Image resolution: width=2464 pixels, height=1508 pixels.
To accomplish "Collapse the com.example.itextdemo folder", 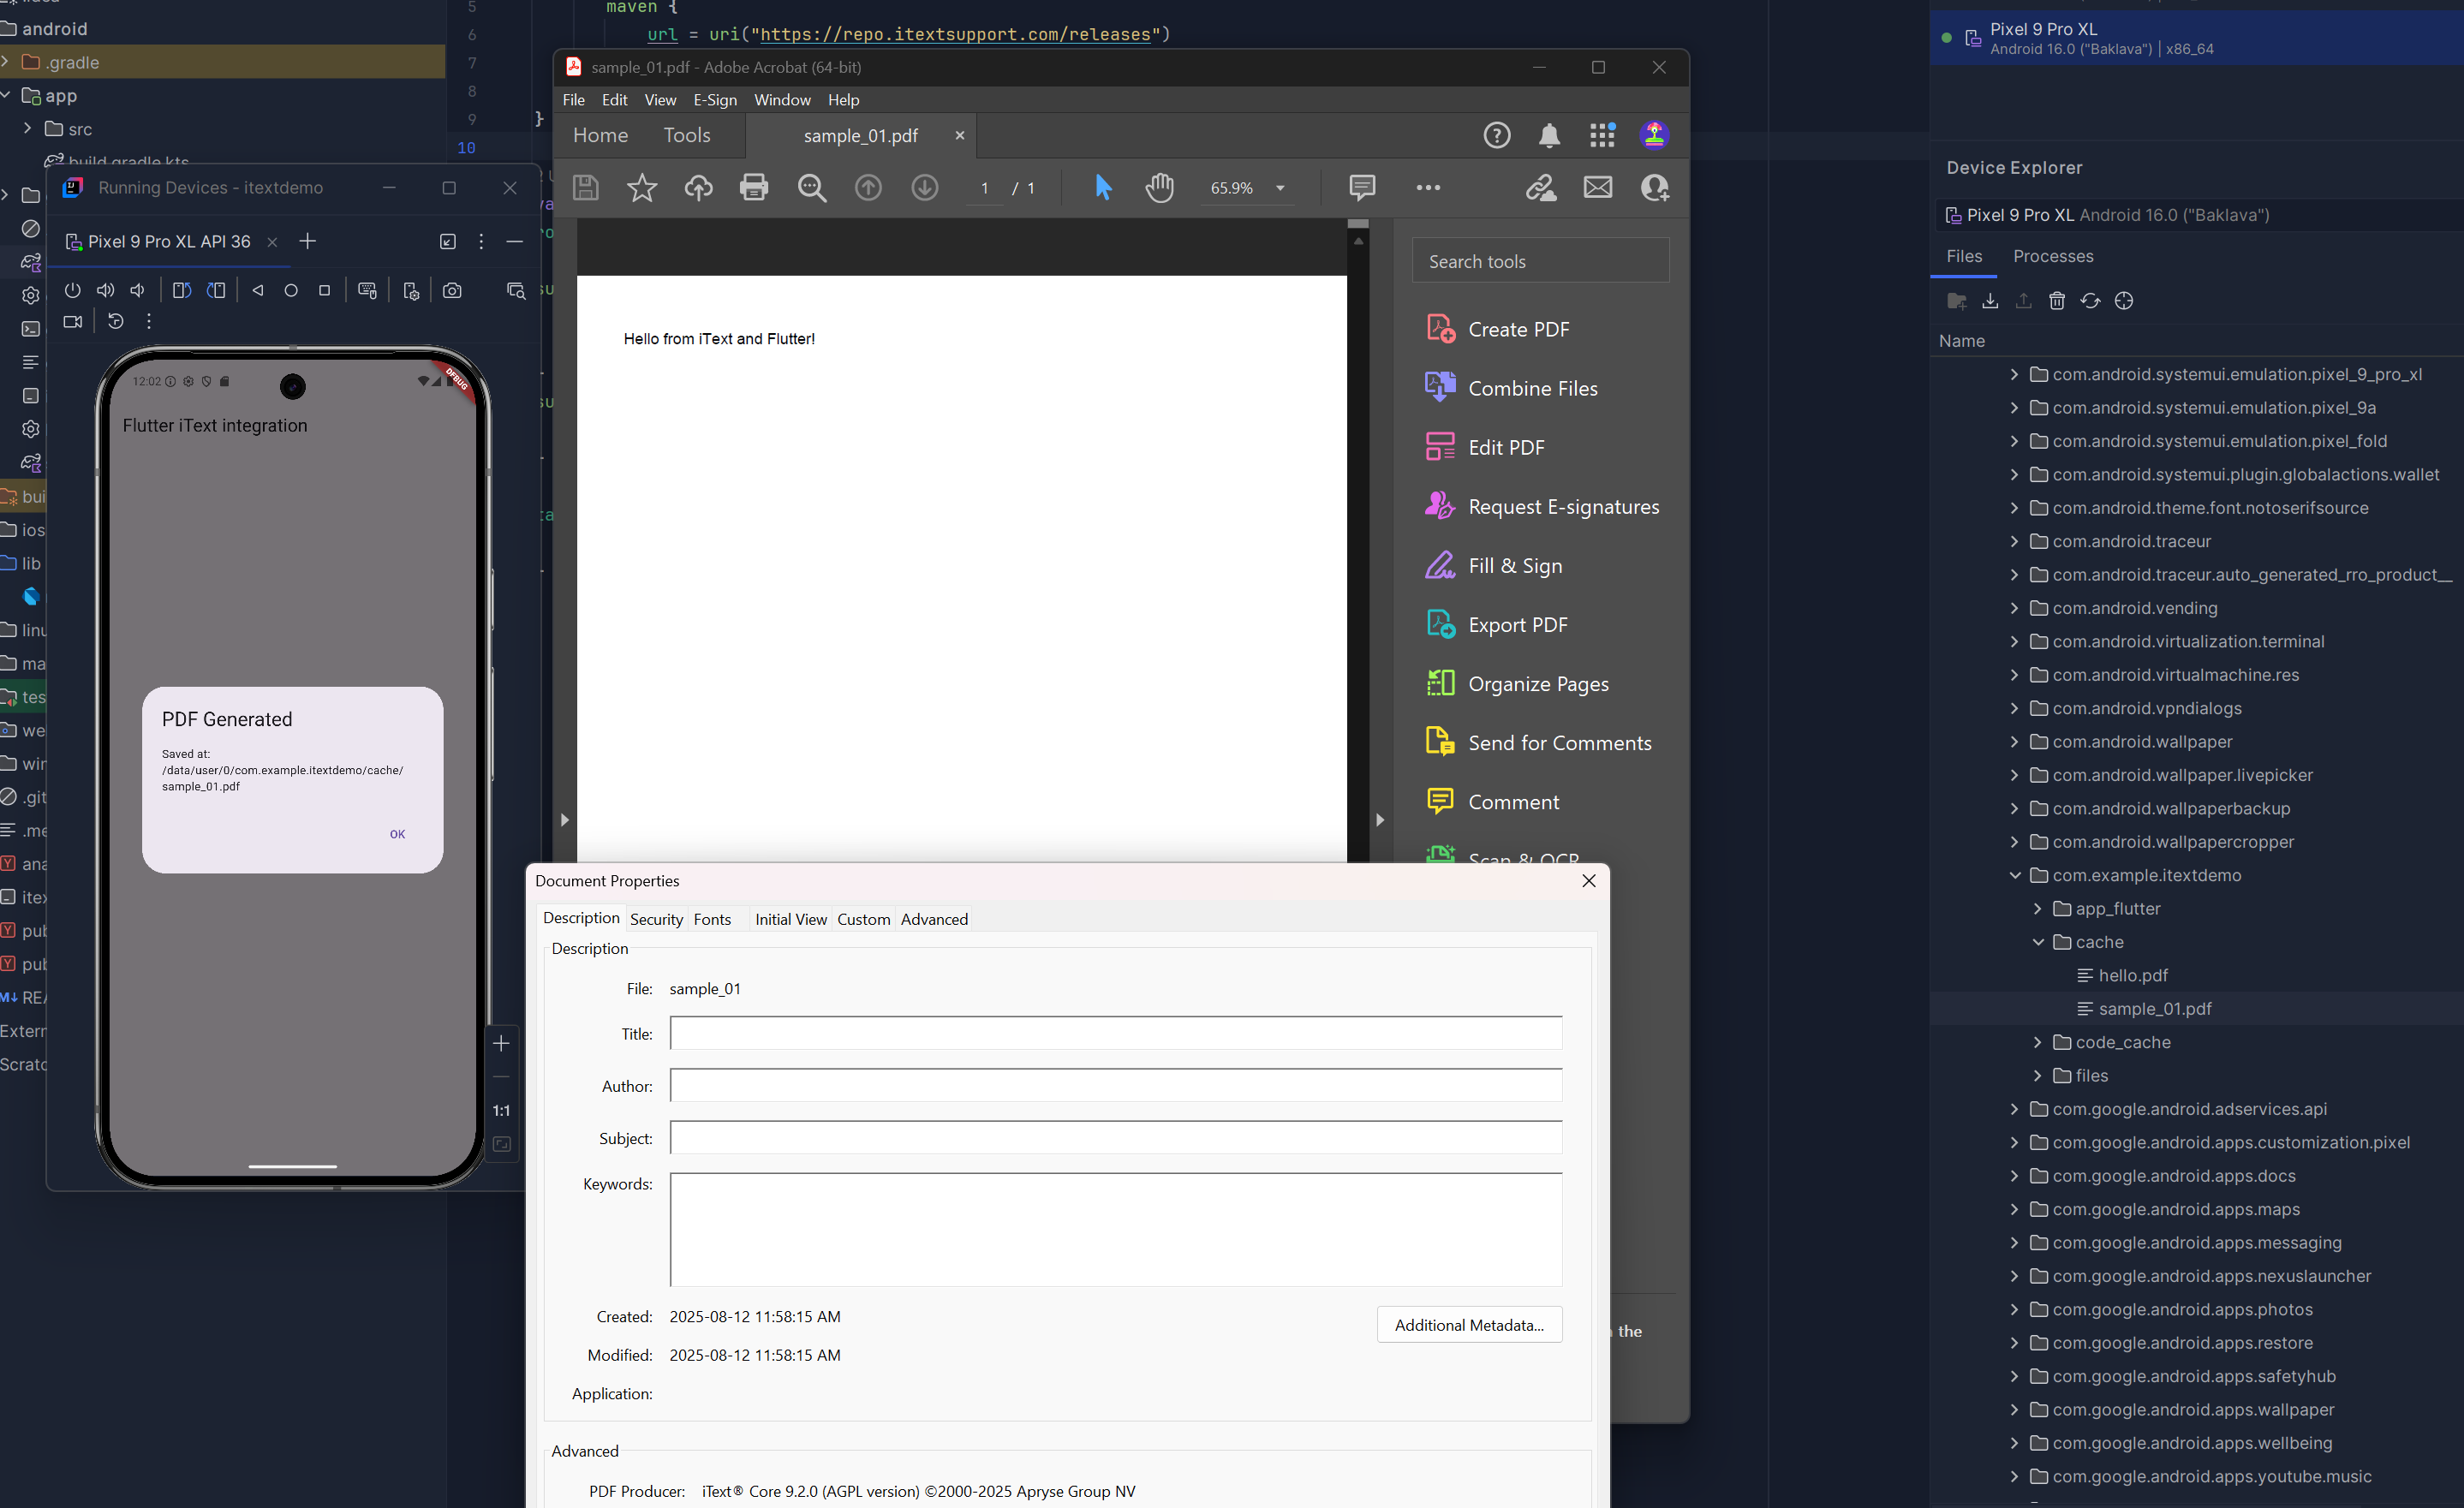I will [2014, 874].
